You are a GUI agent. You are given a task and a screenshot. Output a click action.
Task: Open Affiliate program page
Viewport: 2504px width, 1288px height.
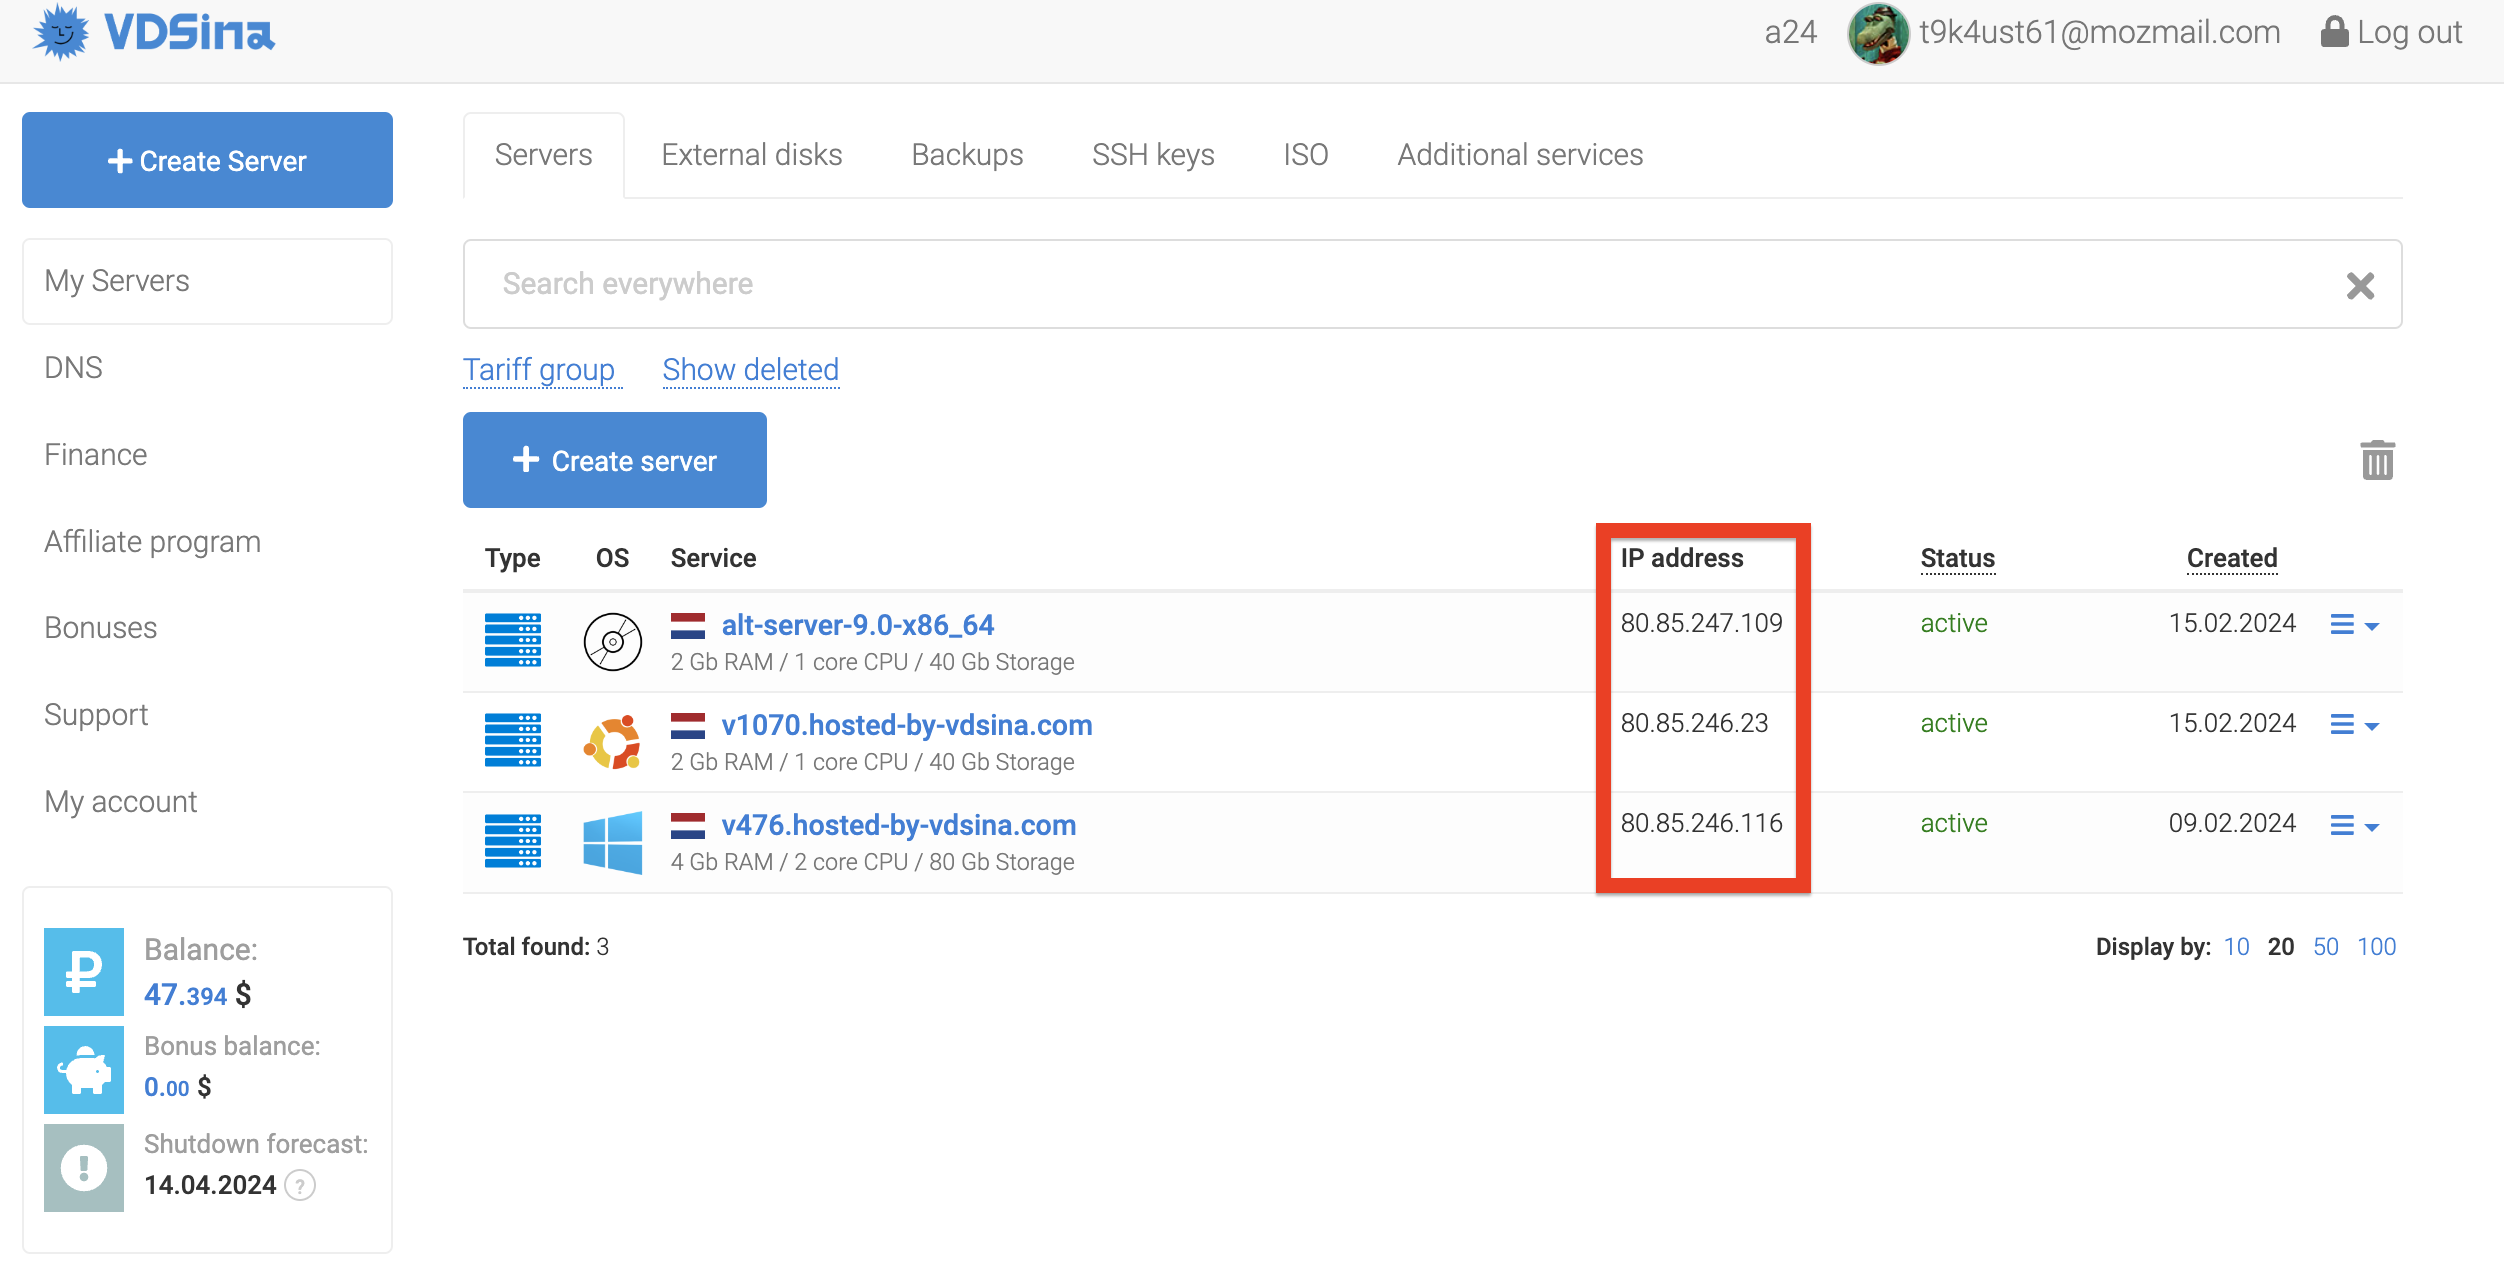(152, 542)
